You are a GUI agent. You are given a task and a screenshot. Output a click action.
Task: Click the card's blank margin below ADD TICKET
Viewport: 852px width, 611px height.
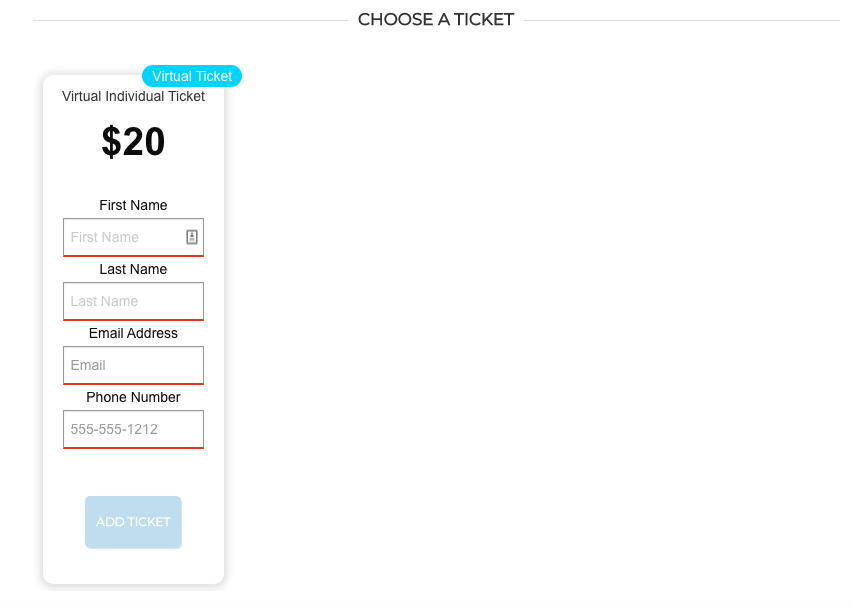133,566
